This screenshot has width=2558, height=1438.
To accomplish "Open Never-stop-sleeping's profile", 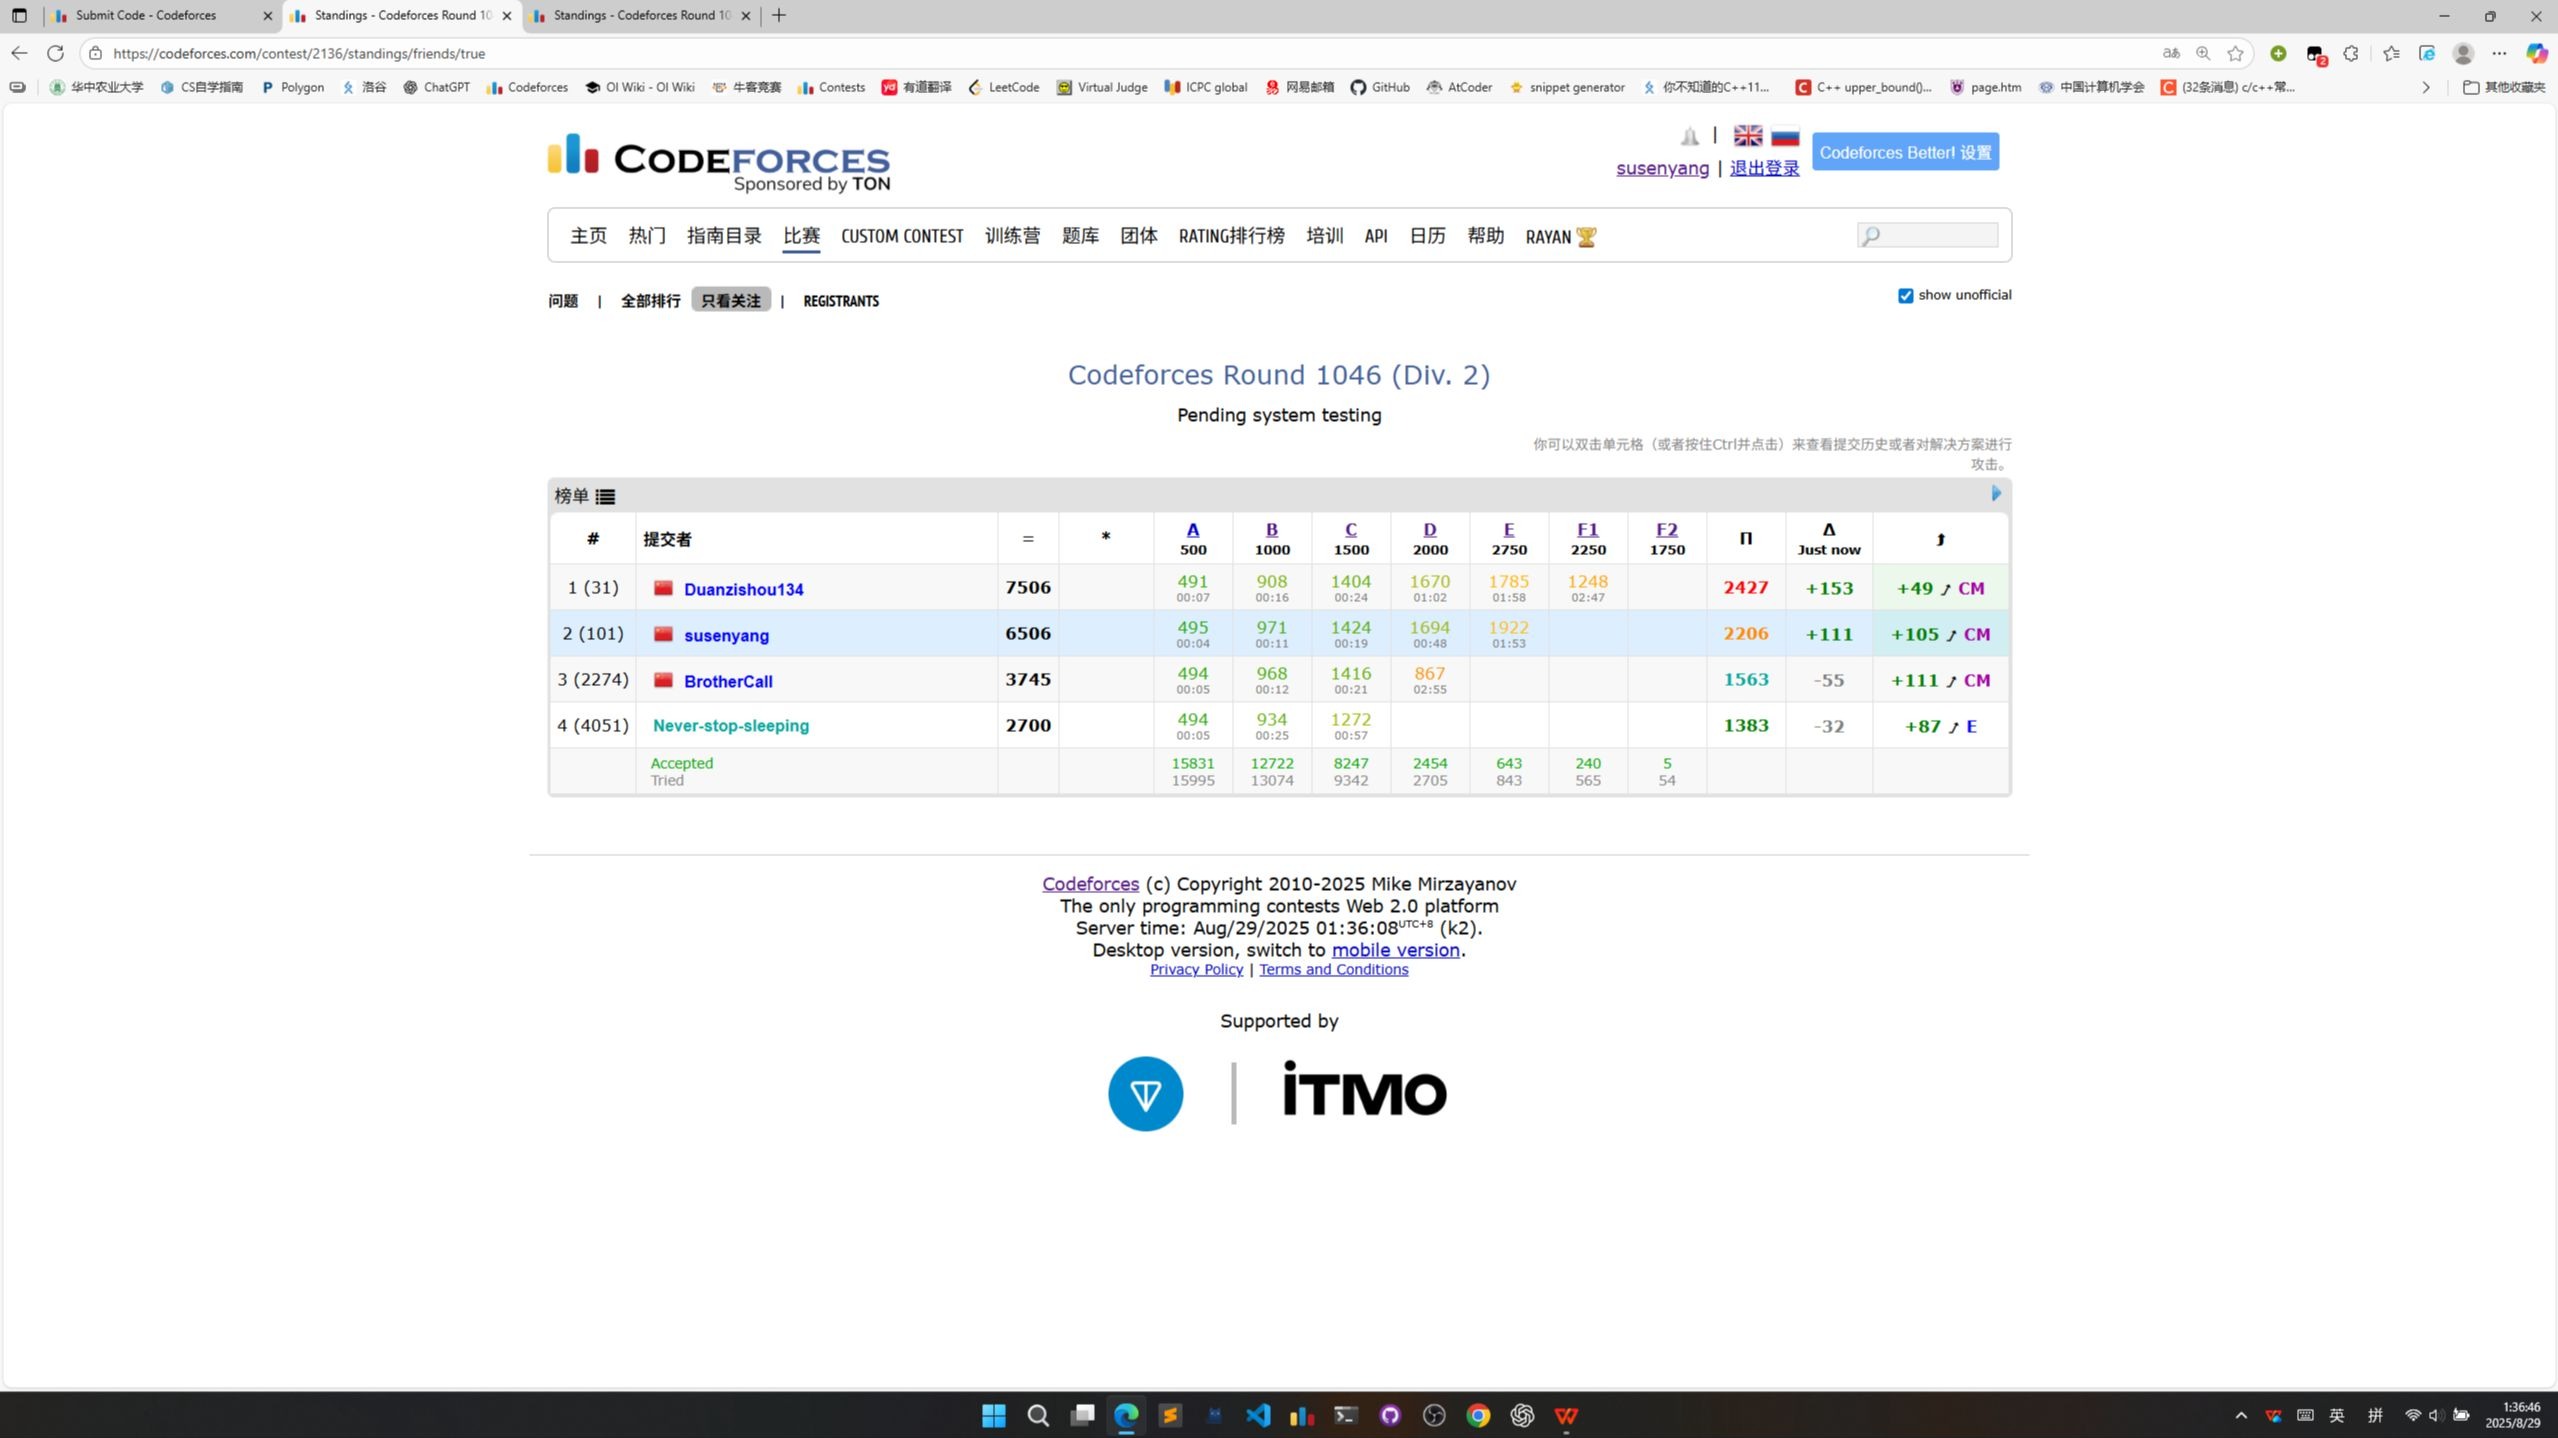I will click(x=730, y=726).
